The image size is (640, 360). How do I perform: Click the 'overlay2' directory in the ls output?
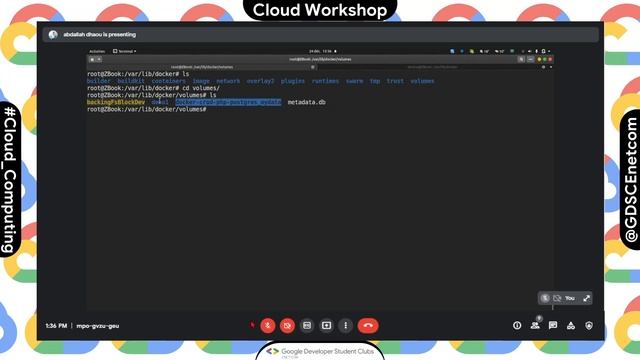tap(260, 81)
